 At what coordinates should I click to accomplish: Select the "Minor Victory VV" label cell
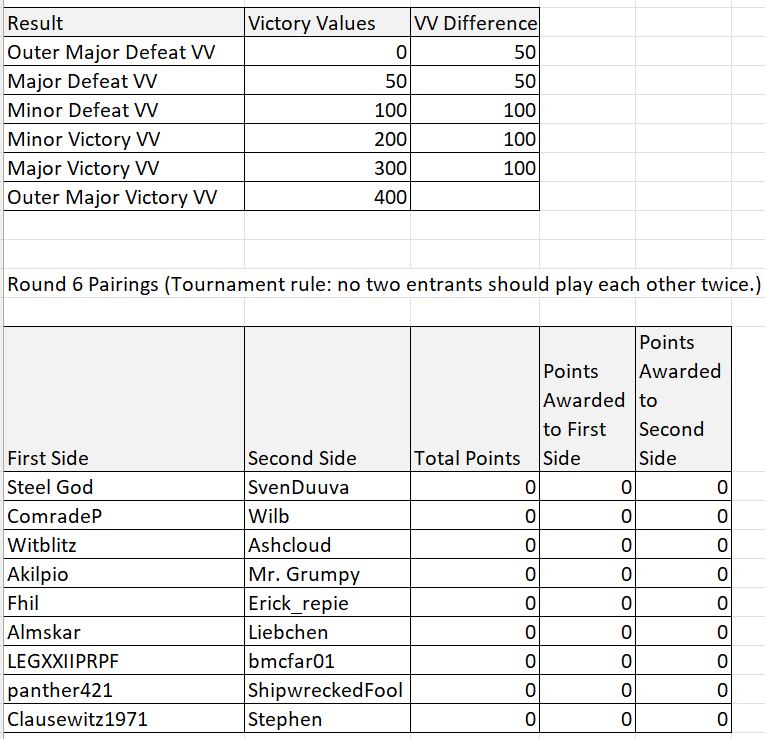[124, 139]
